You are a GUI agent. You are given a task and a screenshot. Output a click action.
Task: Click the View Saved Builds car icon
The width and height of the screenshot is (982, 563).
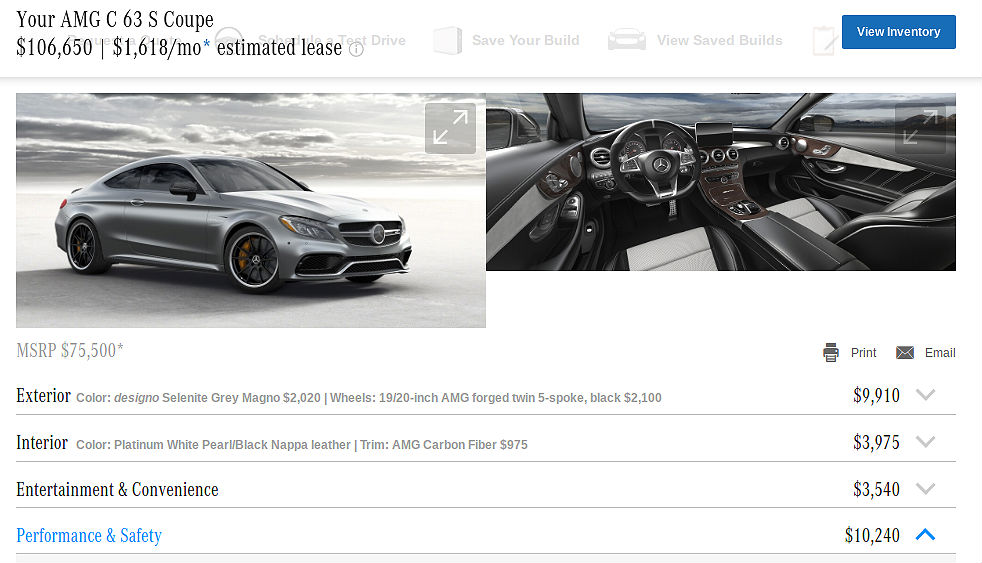tap(627, 40)
